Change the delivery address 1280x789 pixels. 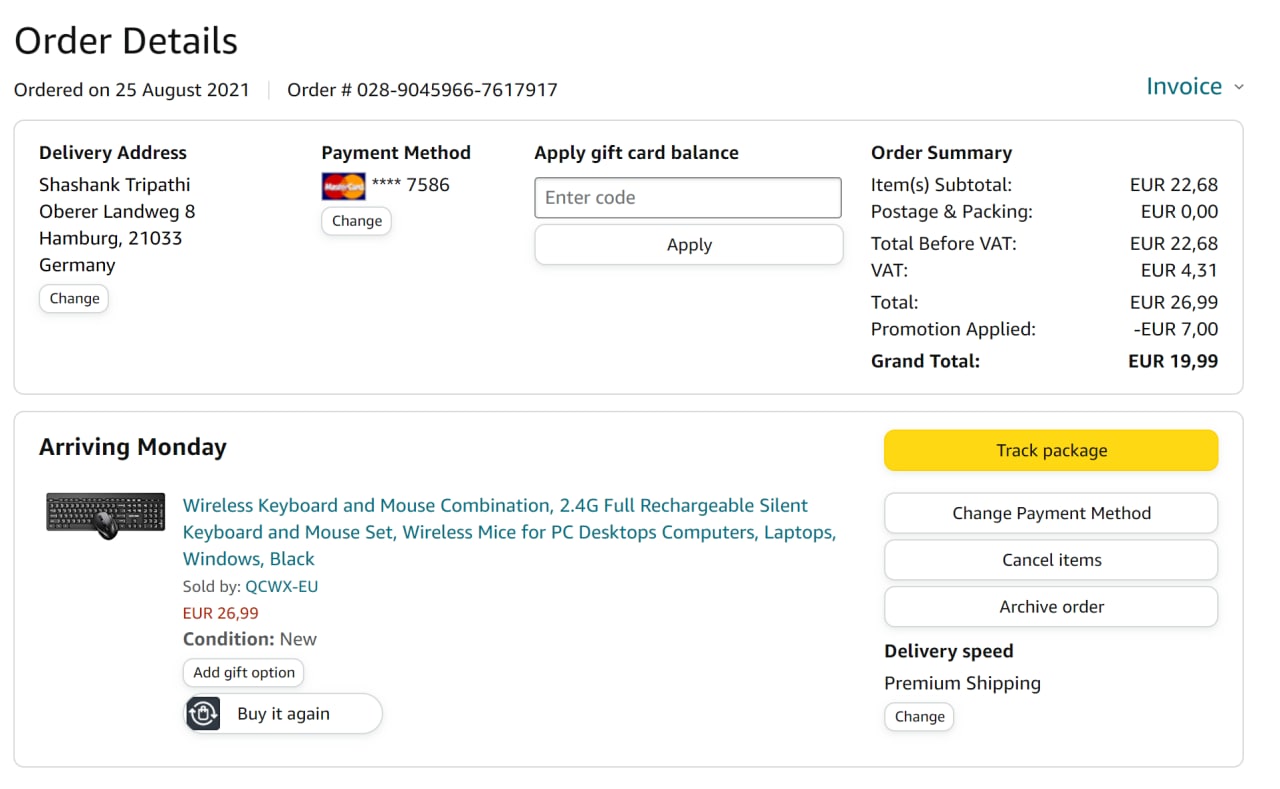[x=74, y=299]
